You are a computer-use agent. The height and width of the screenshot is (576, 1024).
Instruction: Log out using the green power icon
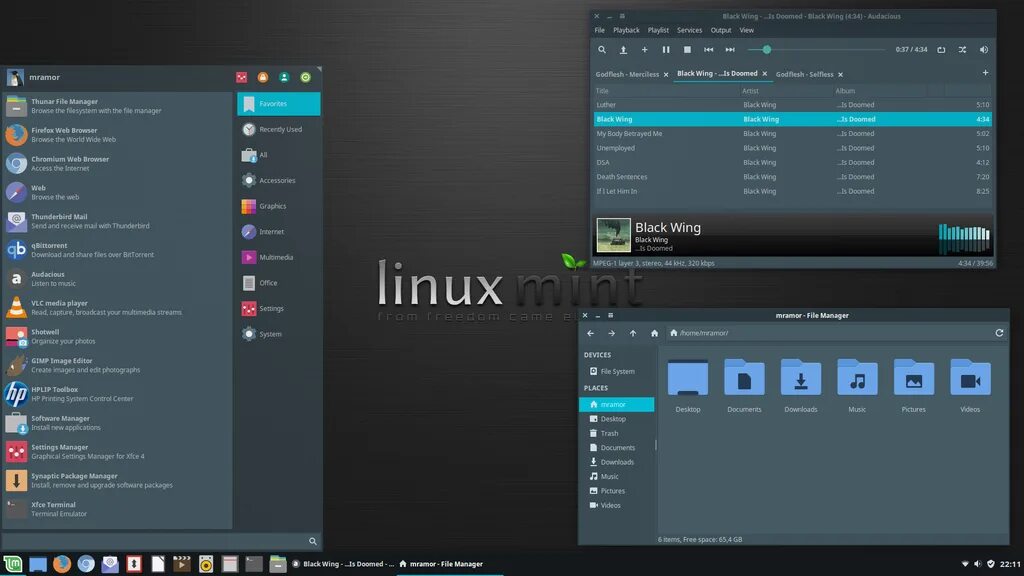click(x=305, y=77)
